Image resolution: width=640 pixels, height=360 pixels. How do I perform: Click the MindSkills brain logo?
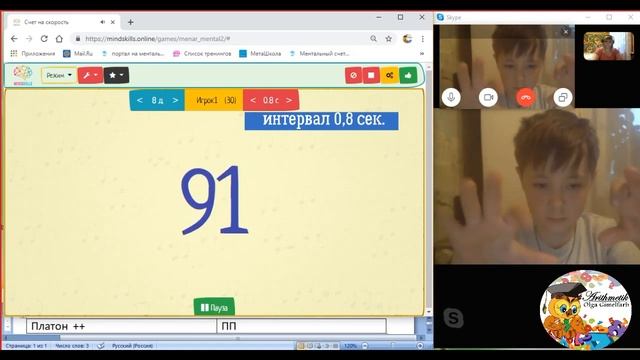(22, 75)
